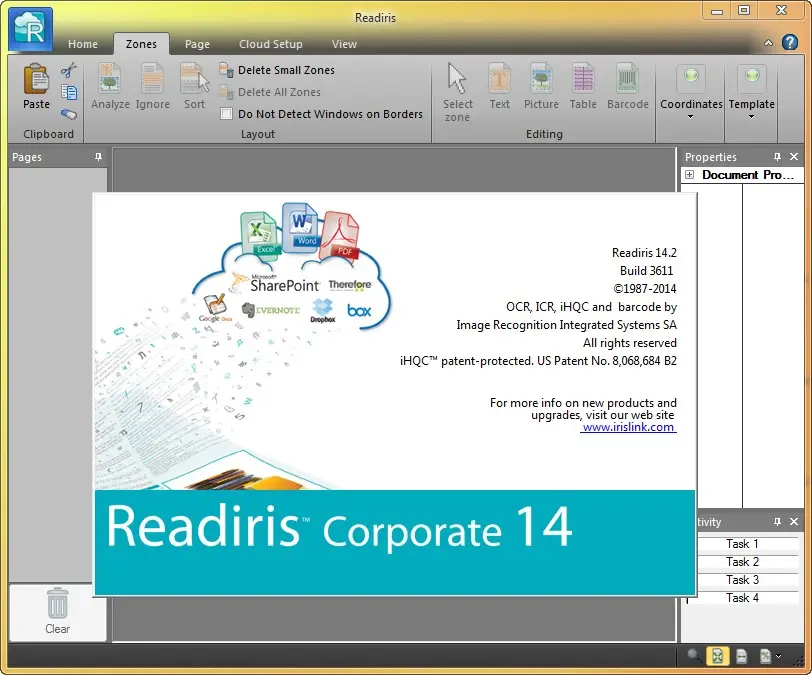
Task: Click the Cut scissors icon
Action: click(x=68, y=70)
